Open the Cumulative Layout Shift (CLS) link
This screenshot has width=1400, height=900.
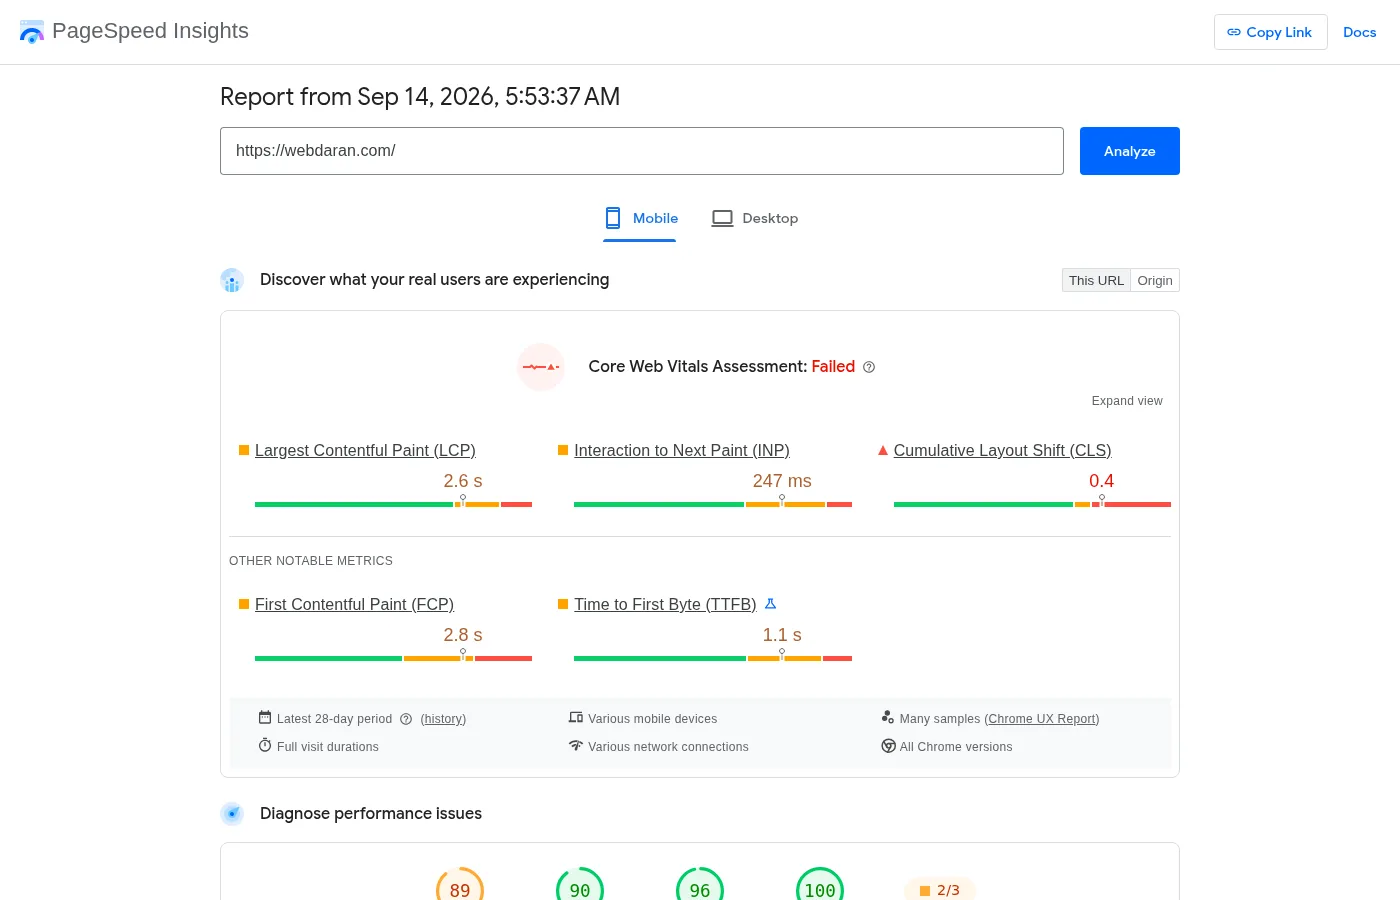pos(1002,451)
